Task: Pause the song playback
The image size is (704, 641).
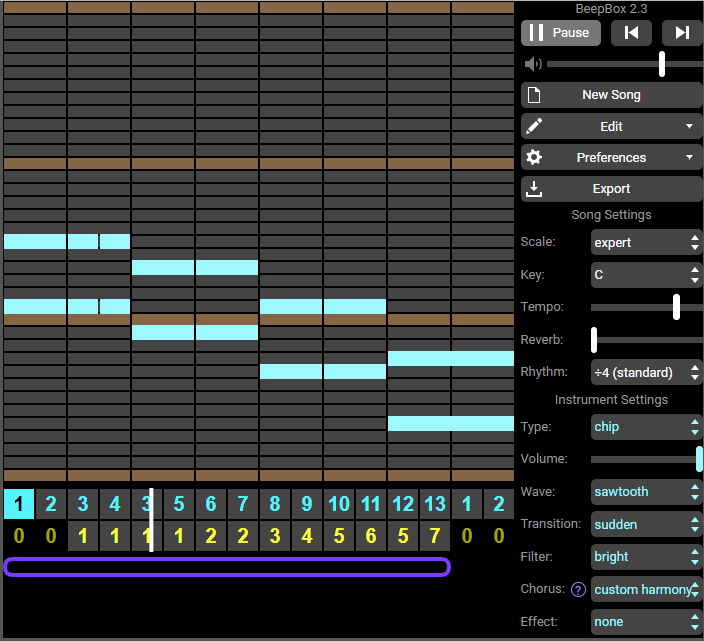Action: [560, 33]
